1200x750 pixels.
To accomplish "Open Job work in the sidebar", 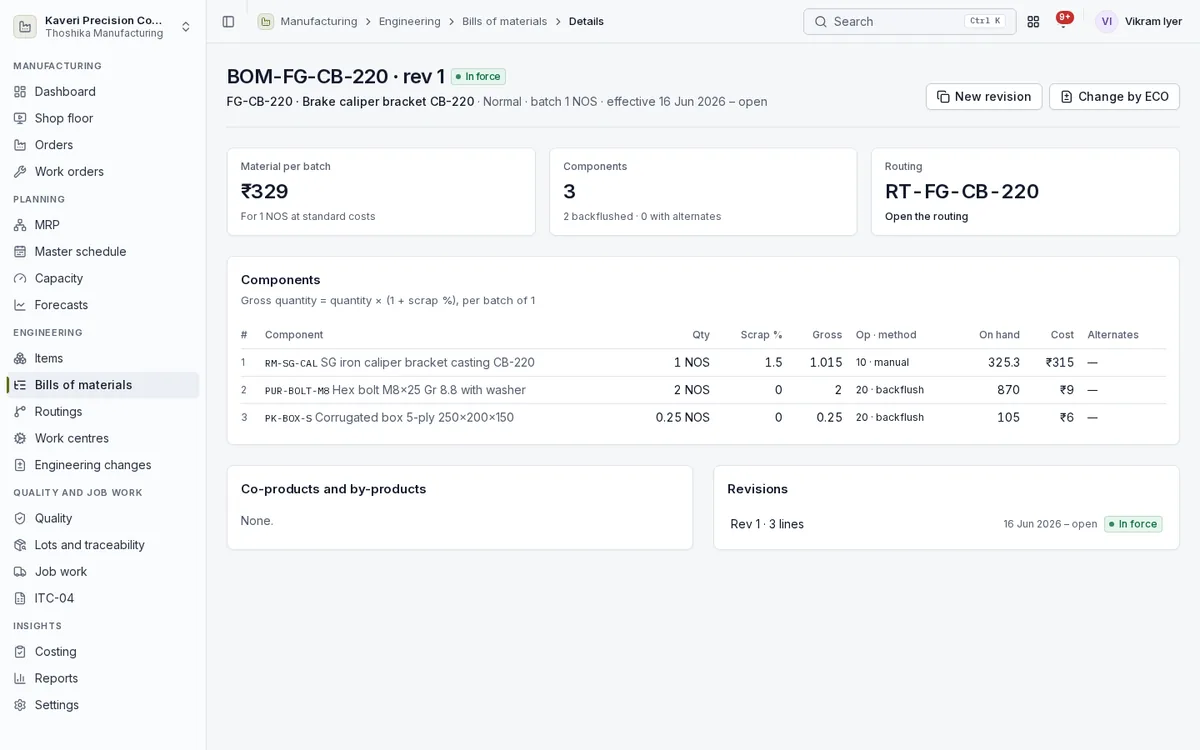I will pos(103,572).
